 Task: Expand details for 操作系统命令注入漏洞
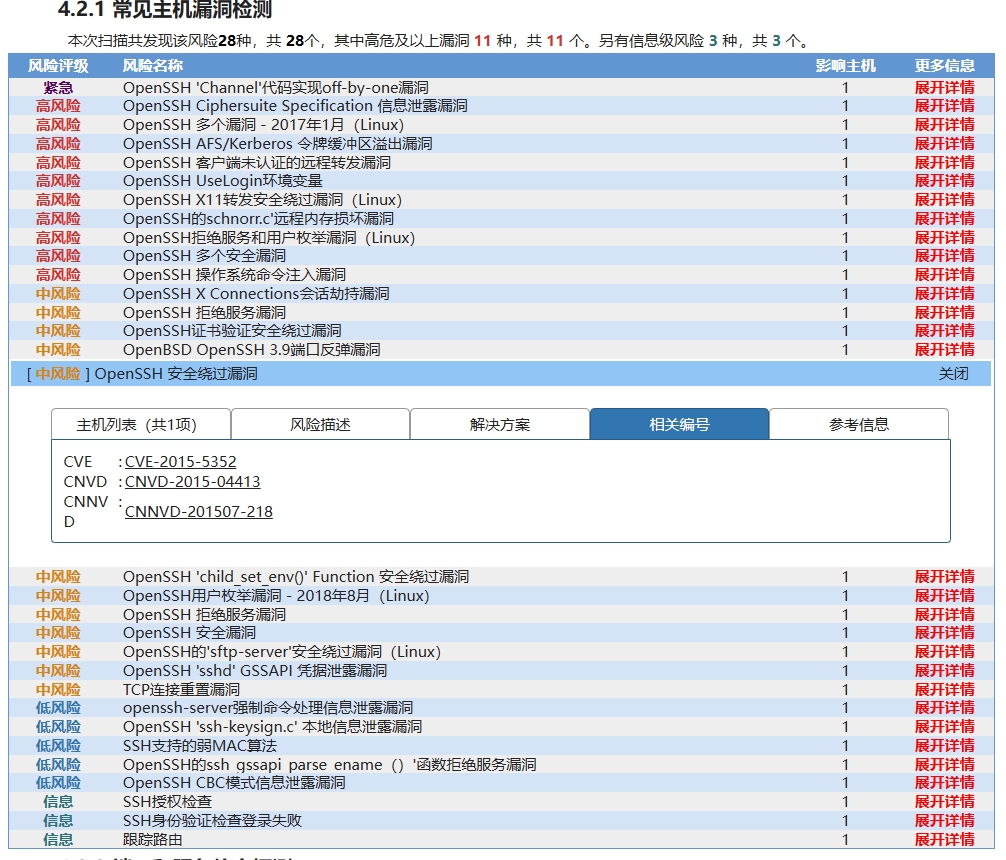[944, 275]
